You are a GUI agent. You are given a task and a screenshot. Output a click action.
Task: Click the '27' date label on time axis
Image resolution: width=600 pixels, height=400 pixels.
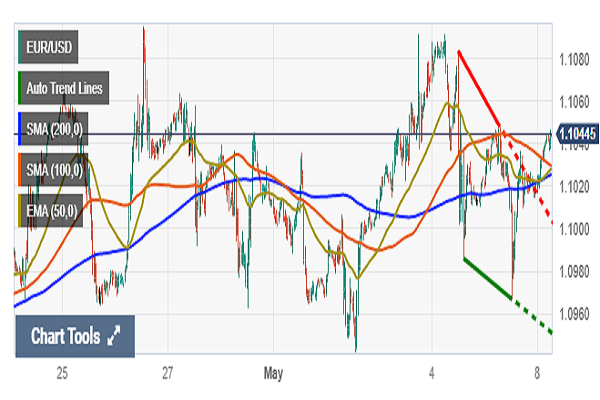point(167,374)
